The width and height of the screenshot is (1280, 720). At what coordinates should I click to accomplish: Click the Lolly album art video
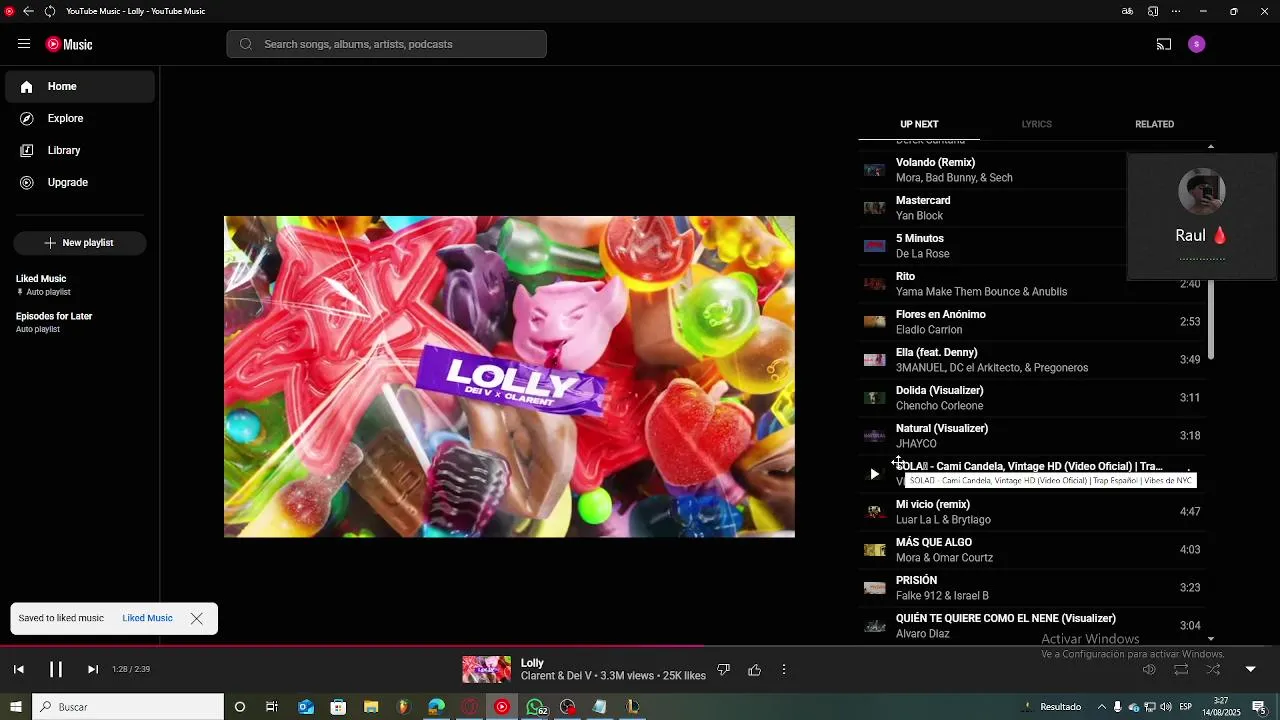coord(509,377)
